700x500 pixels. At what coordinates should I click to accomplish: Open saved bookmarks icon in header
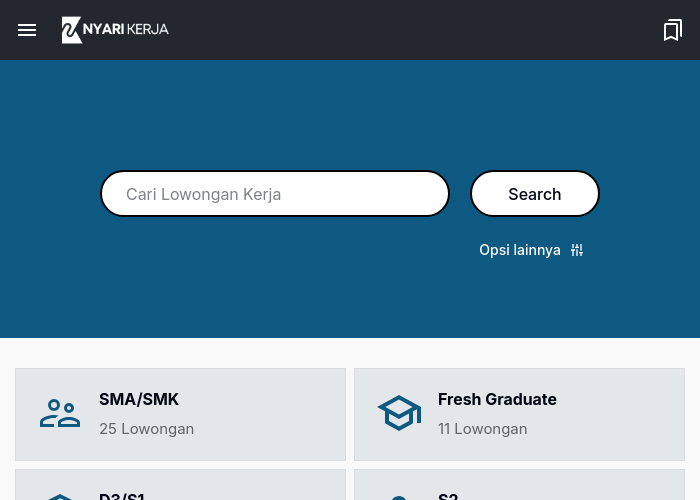click(x=673, y=30)
